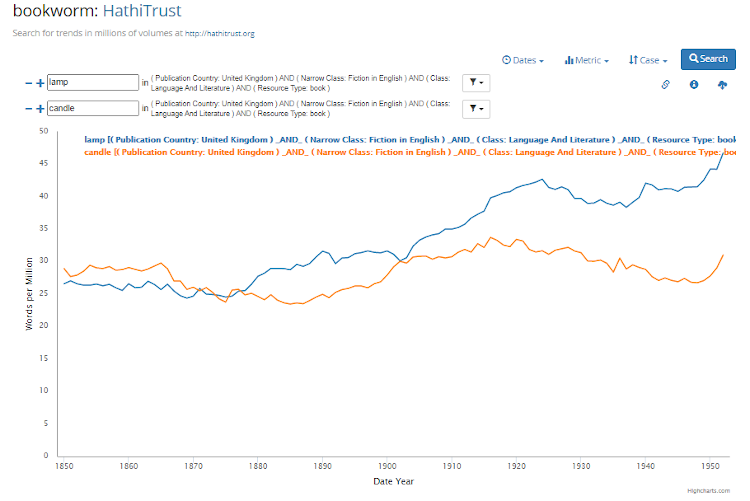The height and width of the screenshot is (501, 750).
Task: Expand the Metric dropdown menu
Action: pyautogui.click(x=586, y=60)
